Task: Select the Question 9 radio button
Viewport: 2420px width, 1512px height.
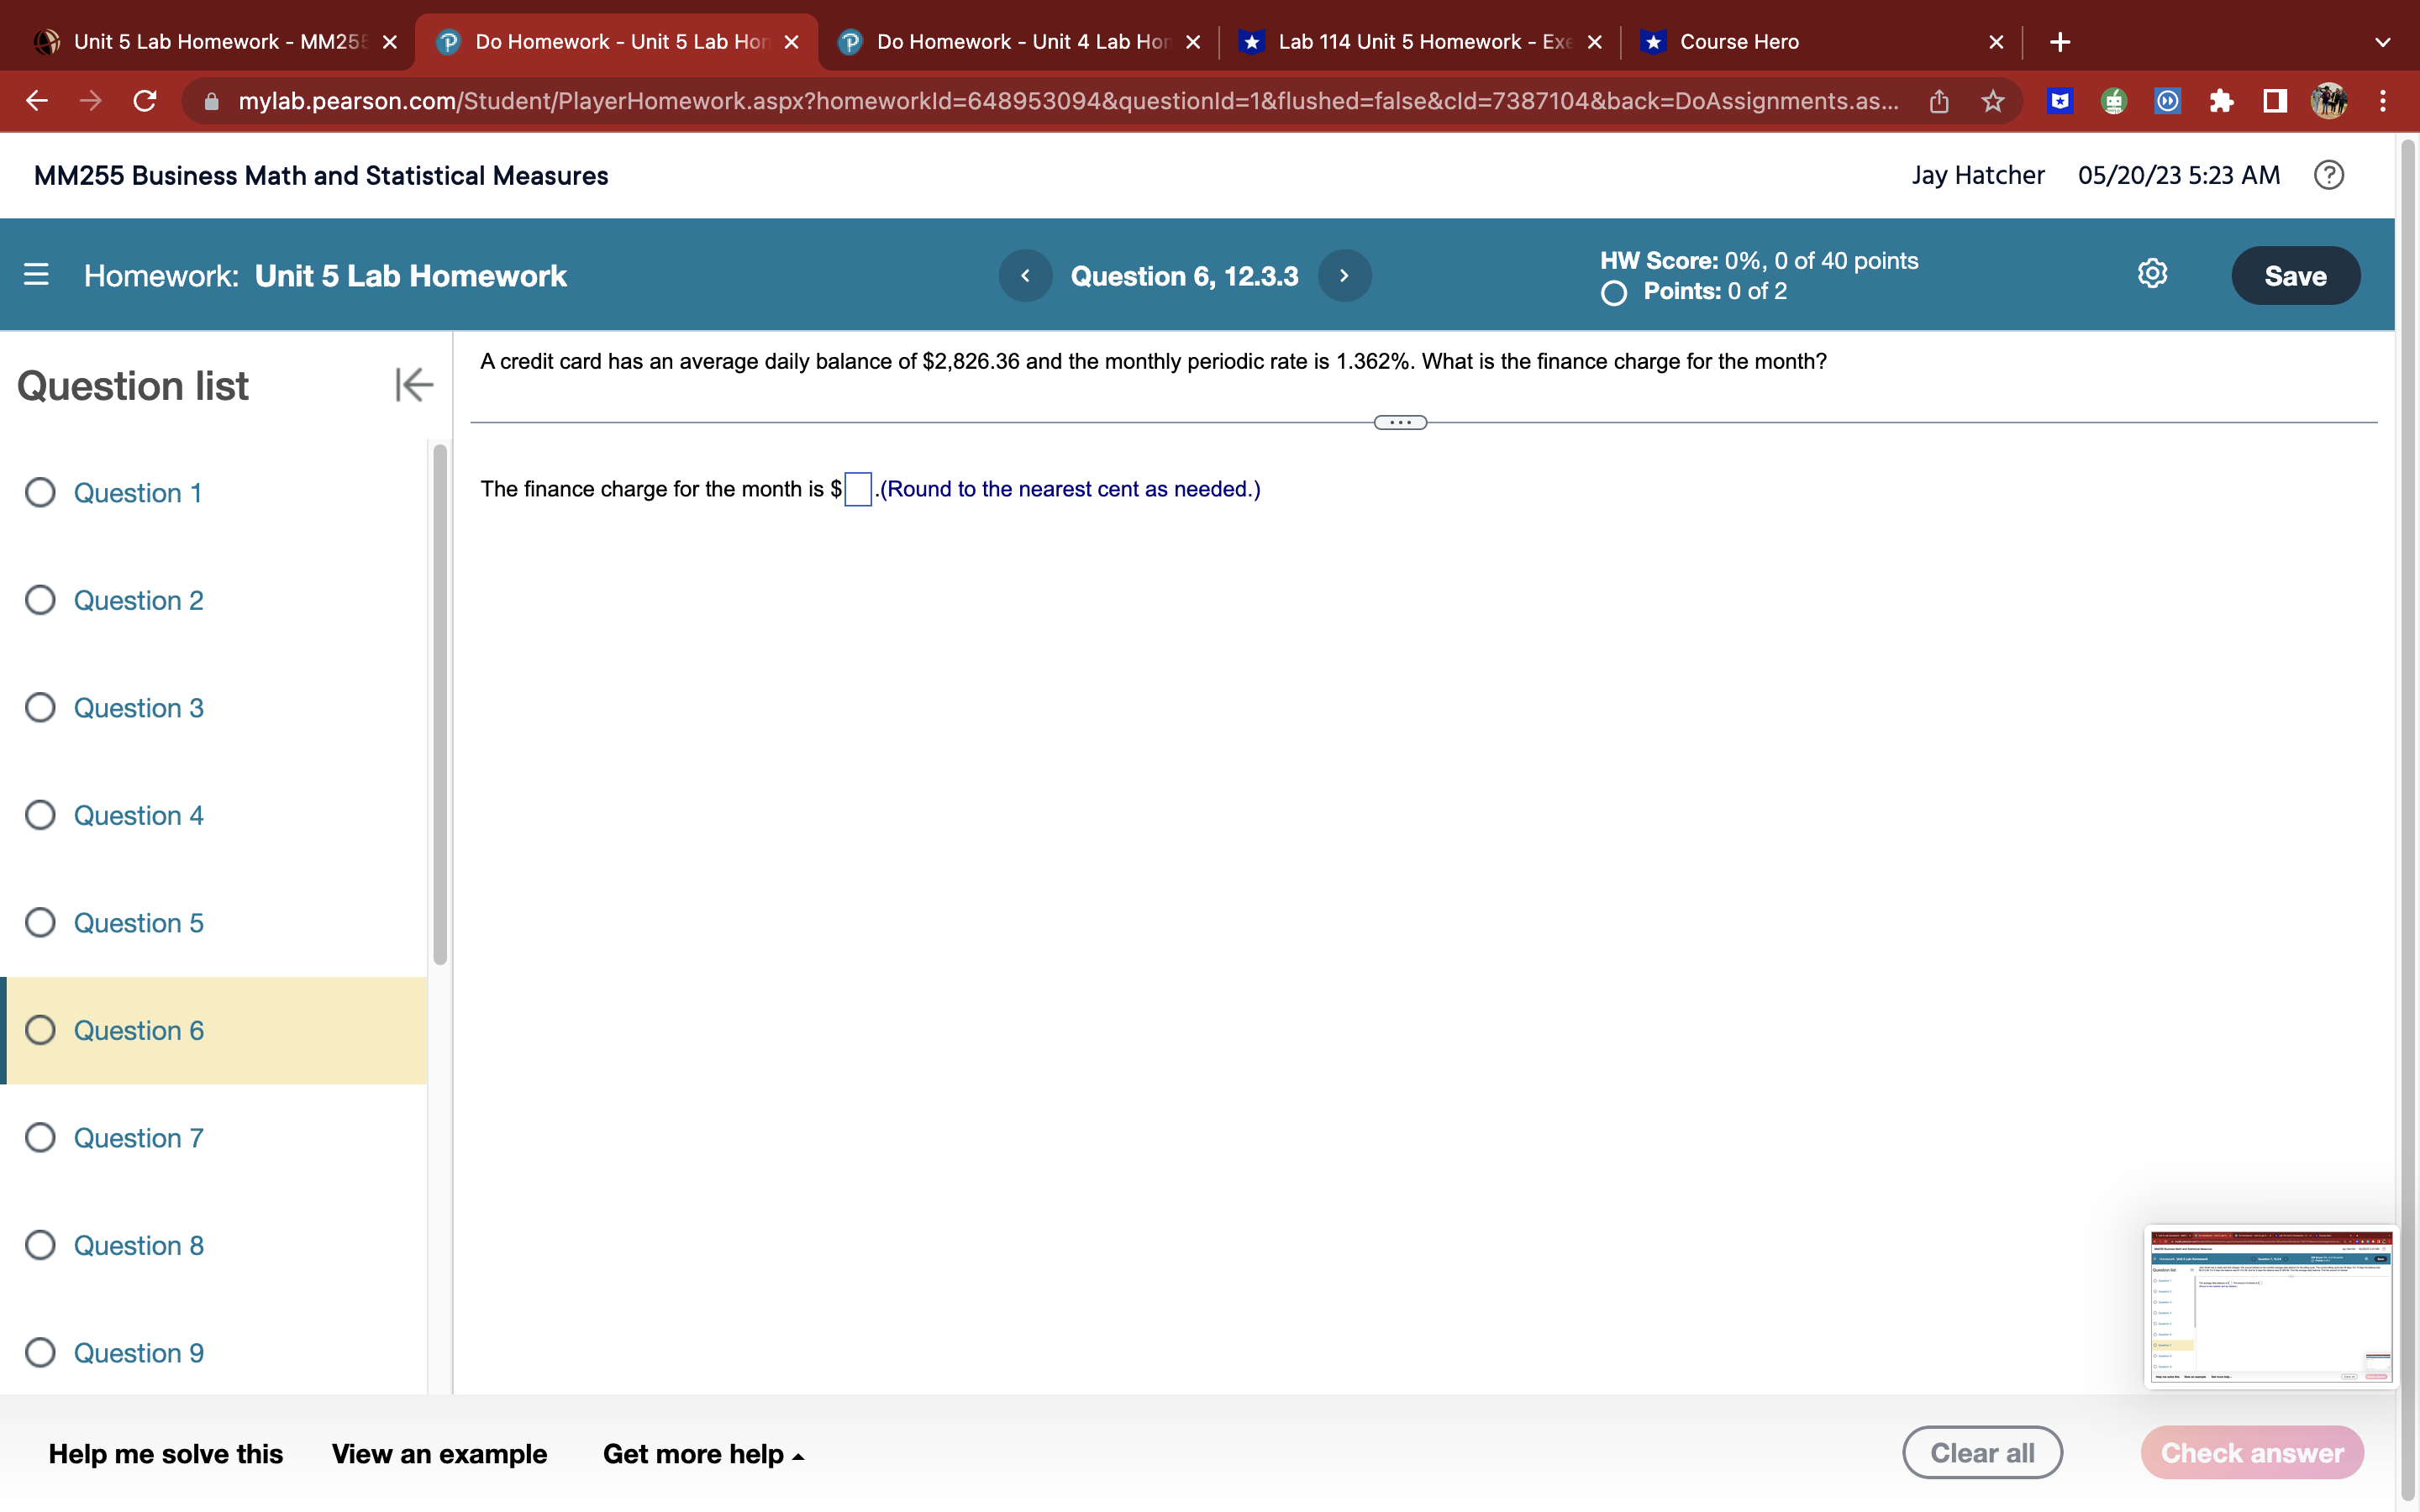Action: click(40, 1352)
